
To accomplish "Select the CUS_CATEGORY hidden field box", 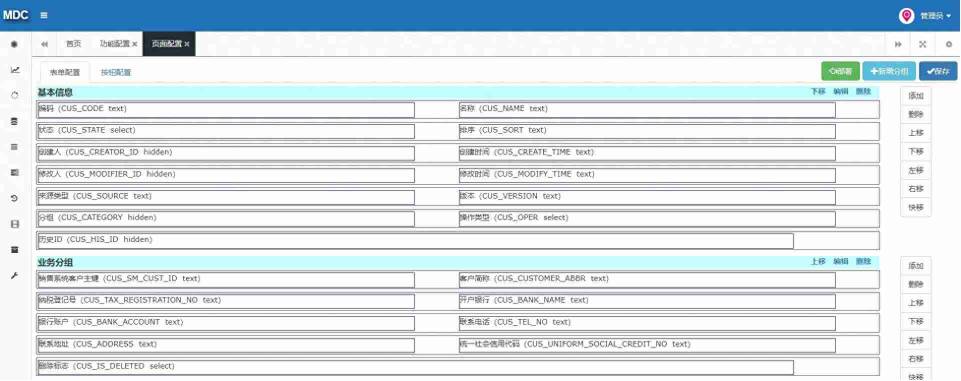I will [x=226, y=219].
